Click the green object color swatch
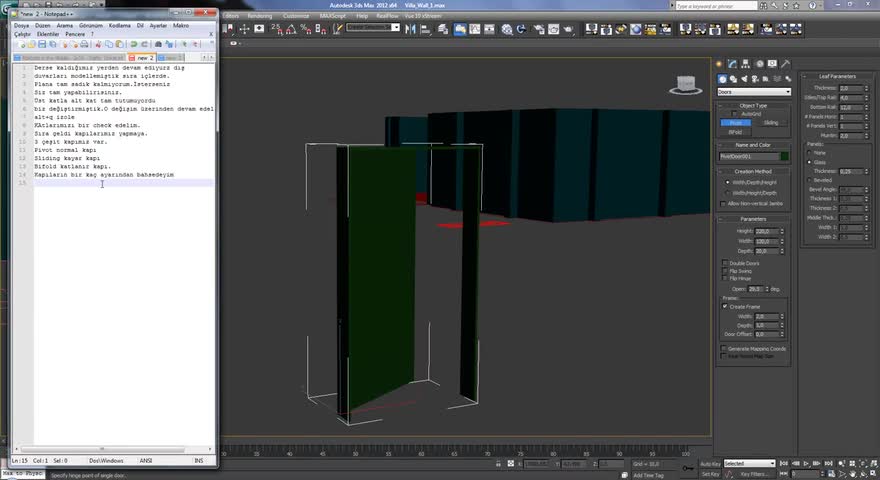Image resolution: width=880 pixels, height=480 pixels. tap(785, 157)
